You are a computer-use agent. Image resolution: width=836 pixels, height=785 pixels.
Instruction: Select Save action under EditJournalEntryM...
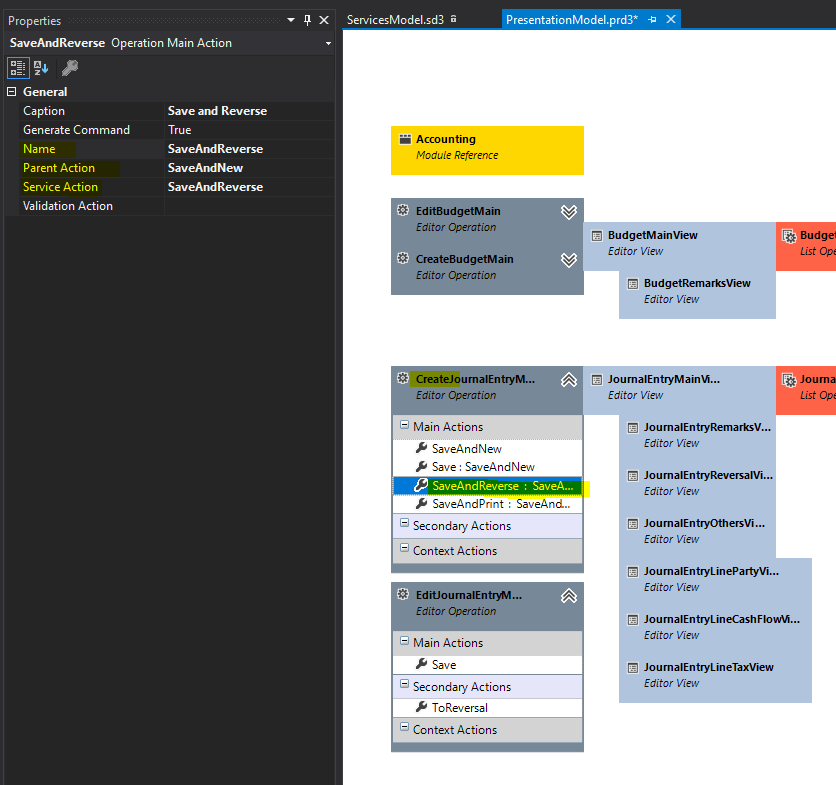click(487, 665)
